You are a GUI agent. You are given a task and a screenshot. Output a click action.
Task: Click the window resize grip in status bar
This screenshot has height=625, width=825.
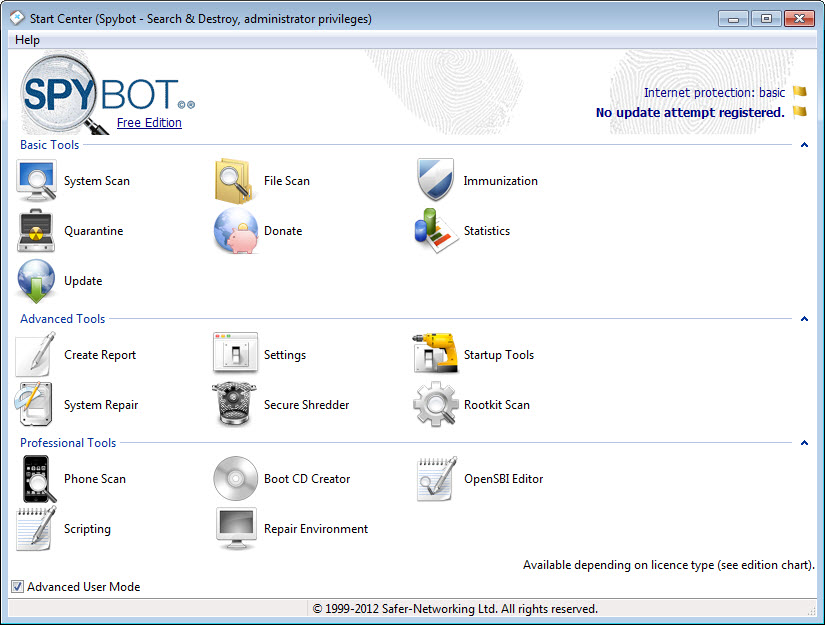pos(811,610)
